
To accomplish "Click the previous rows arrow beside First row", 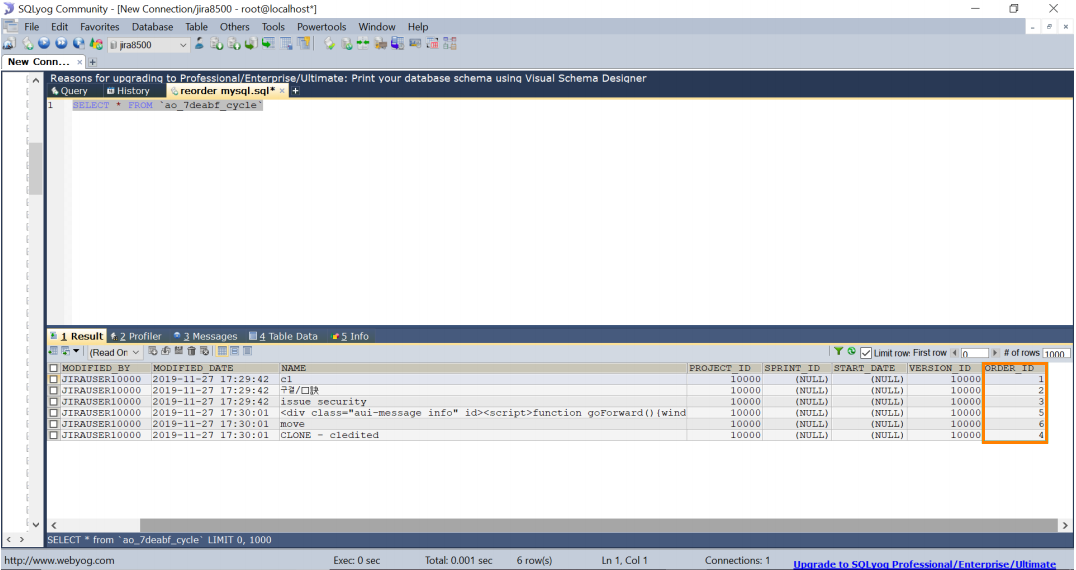I will pos(954,353).
